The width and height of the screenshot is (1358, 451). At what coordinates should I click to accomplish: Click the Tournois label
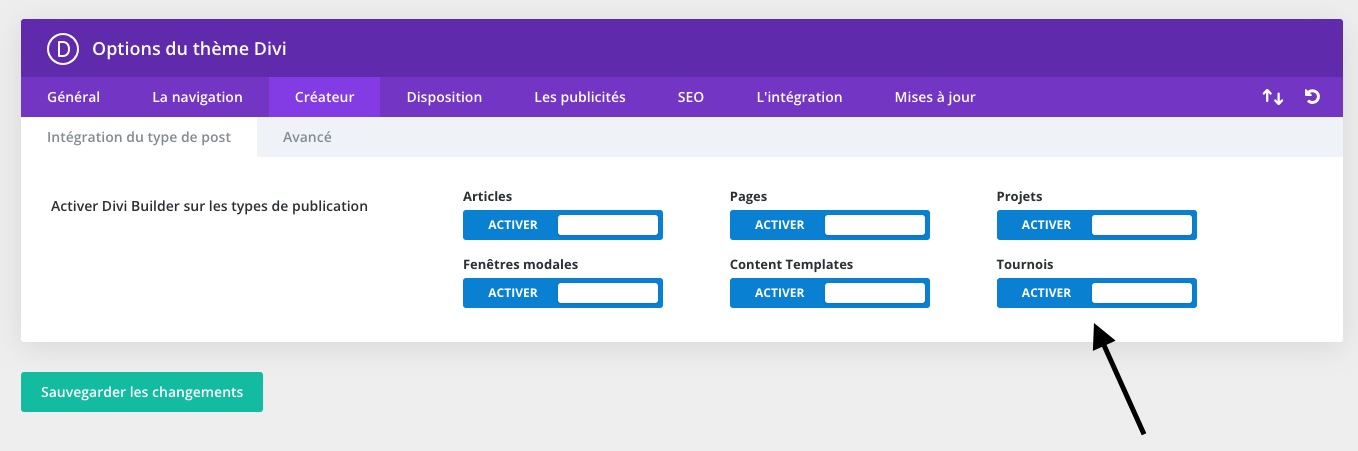1025,265
